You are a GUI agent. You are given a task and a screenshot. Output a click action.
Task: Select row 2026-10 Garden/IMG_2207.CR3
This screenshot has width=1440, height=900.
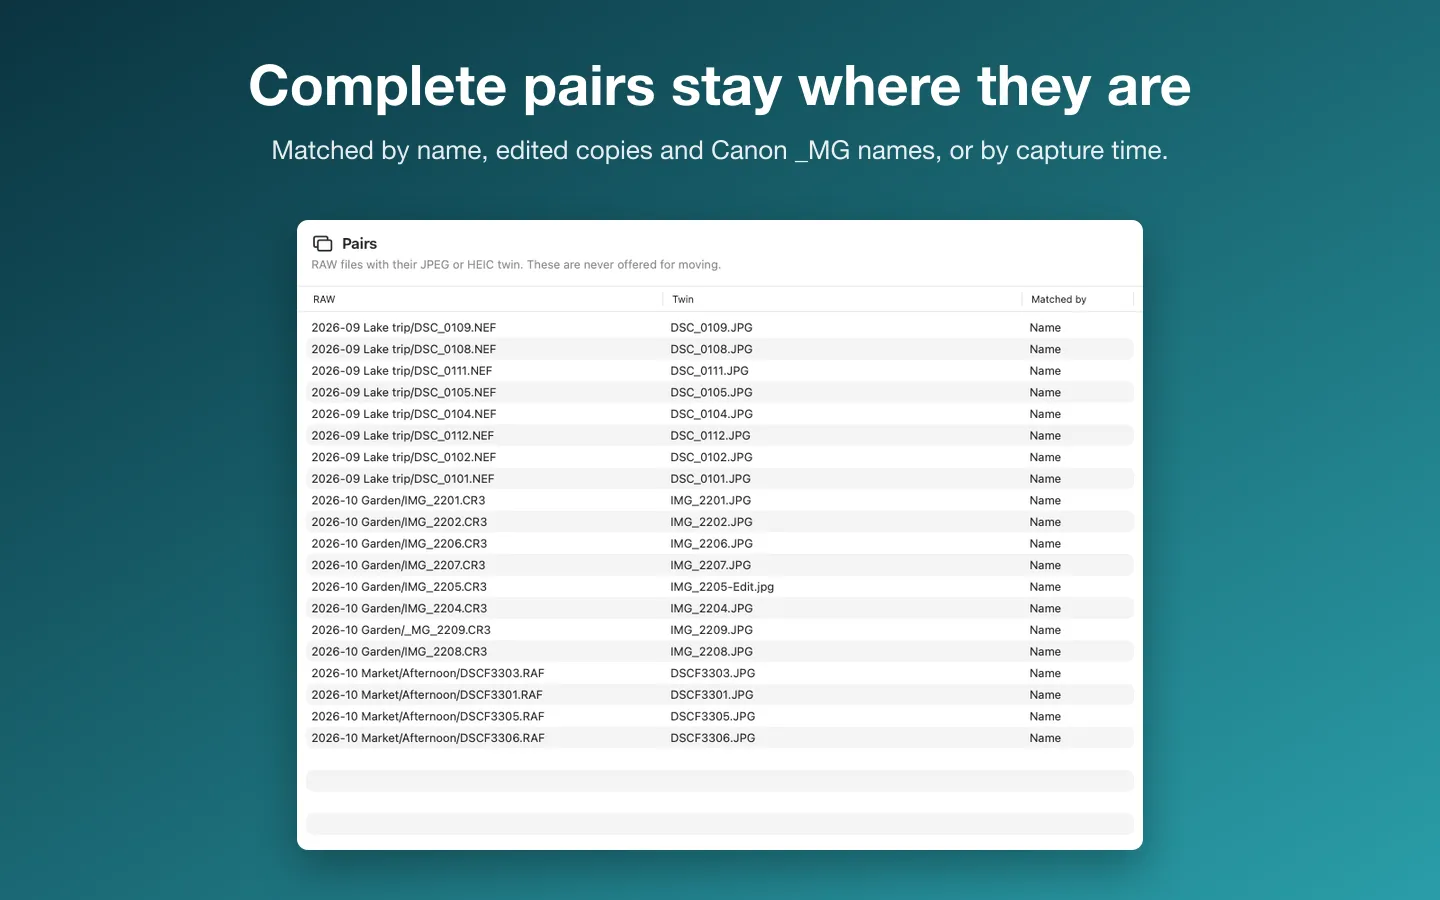(720, 565)
